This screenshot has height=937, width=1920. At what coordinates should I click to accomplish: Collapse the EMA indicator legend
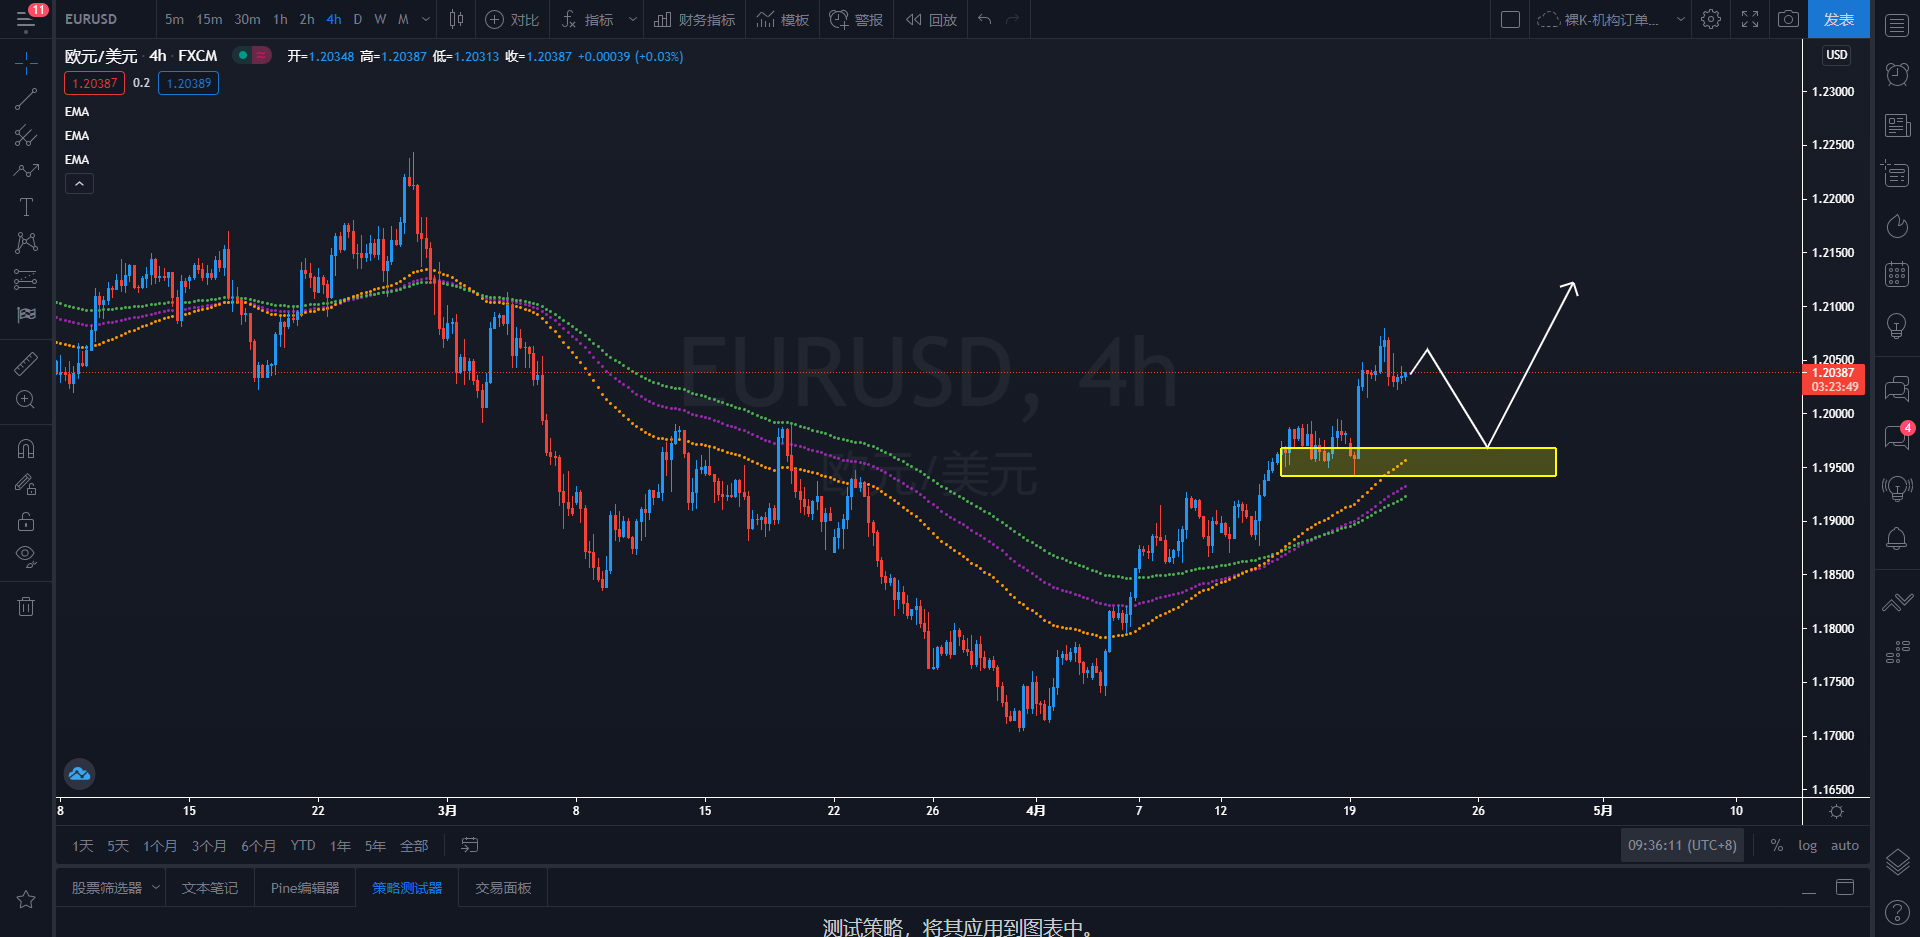tap(79, 183)
